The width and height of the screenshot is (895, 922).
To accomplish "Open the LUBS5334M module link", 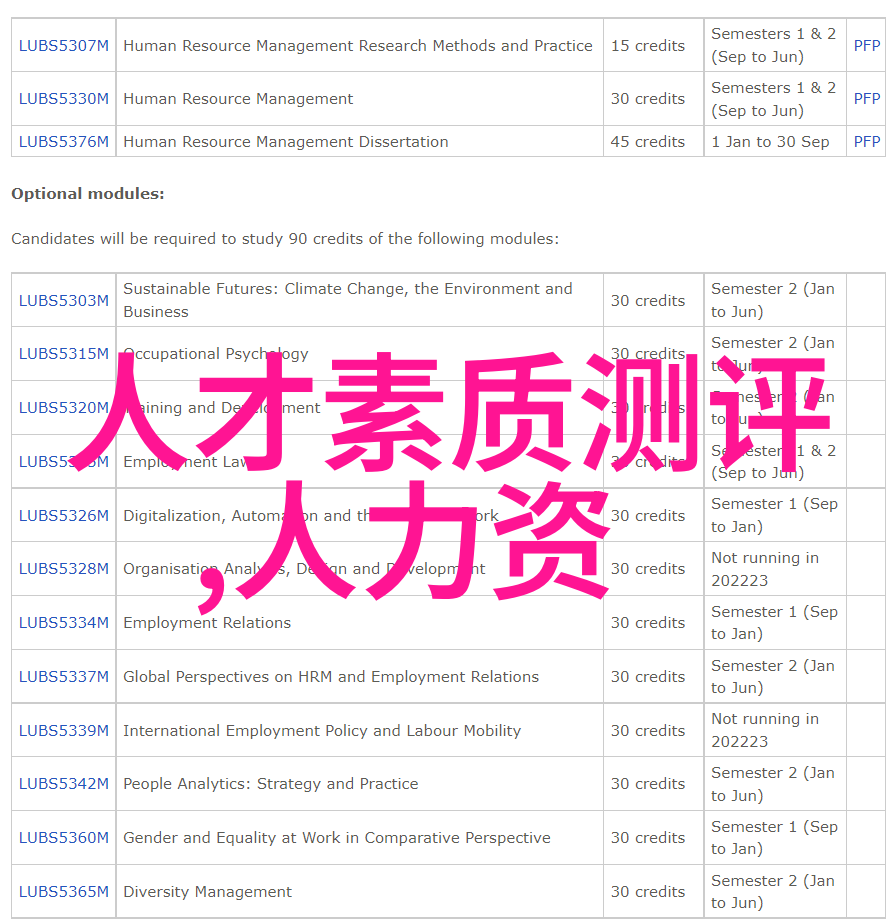I will tap(64, 623).
